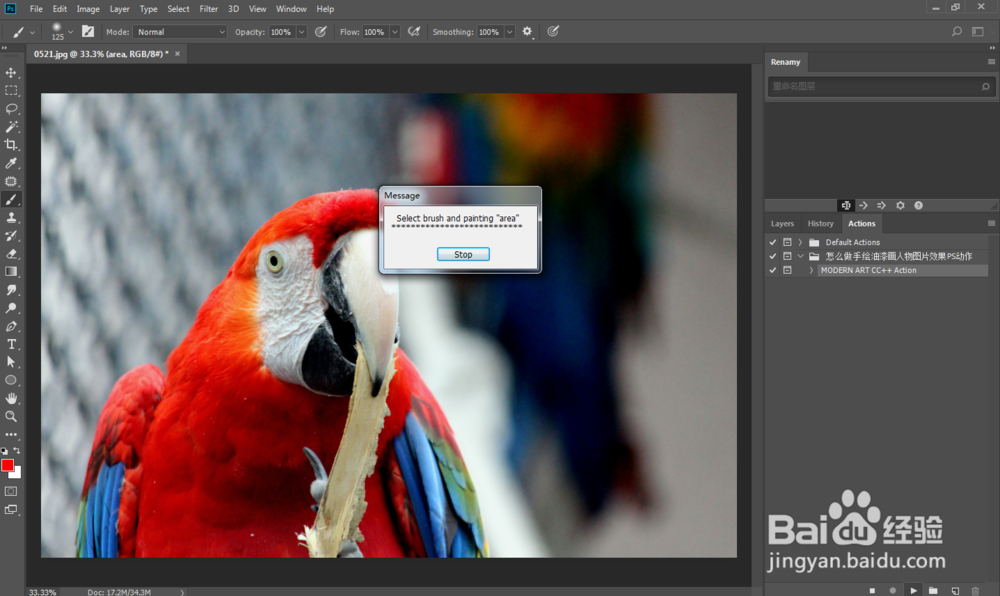This screenshot has width=1000, height=596.
Task: Toggle pressure for opacity
Action: [x=321, y=31]
